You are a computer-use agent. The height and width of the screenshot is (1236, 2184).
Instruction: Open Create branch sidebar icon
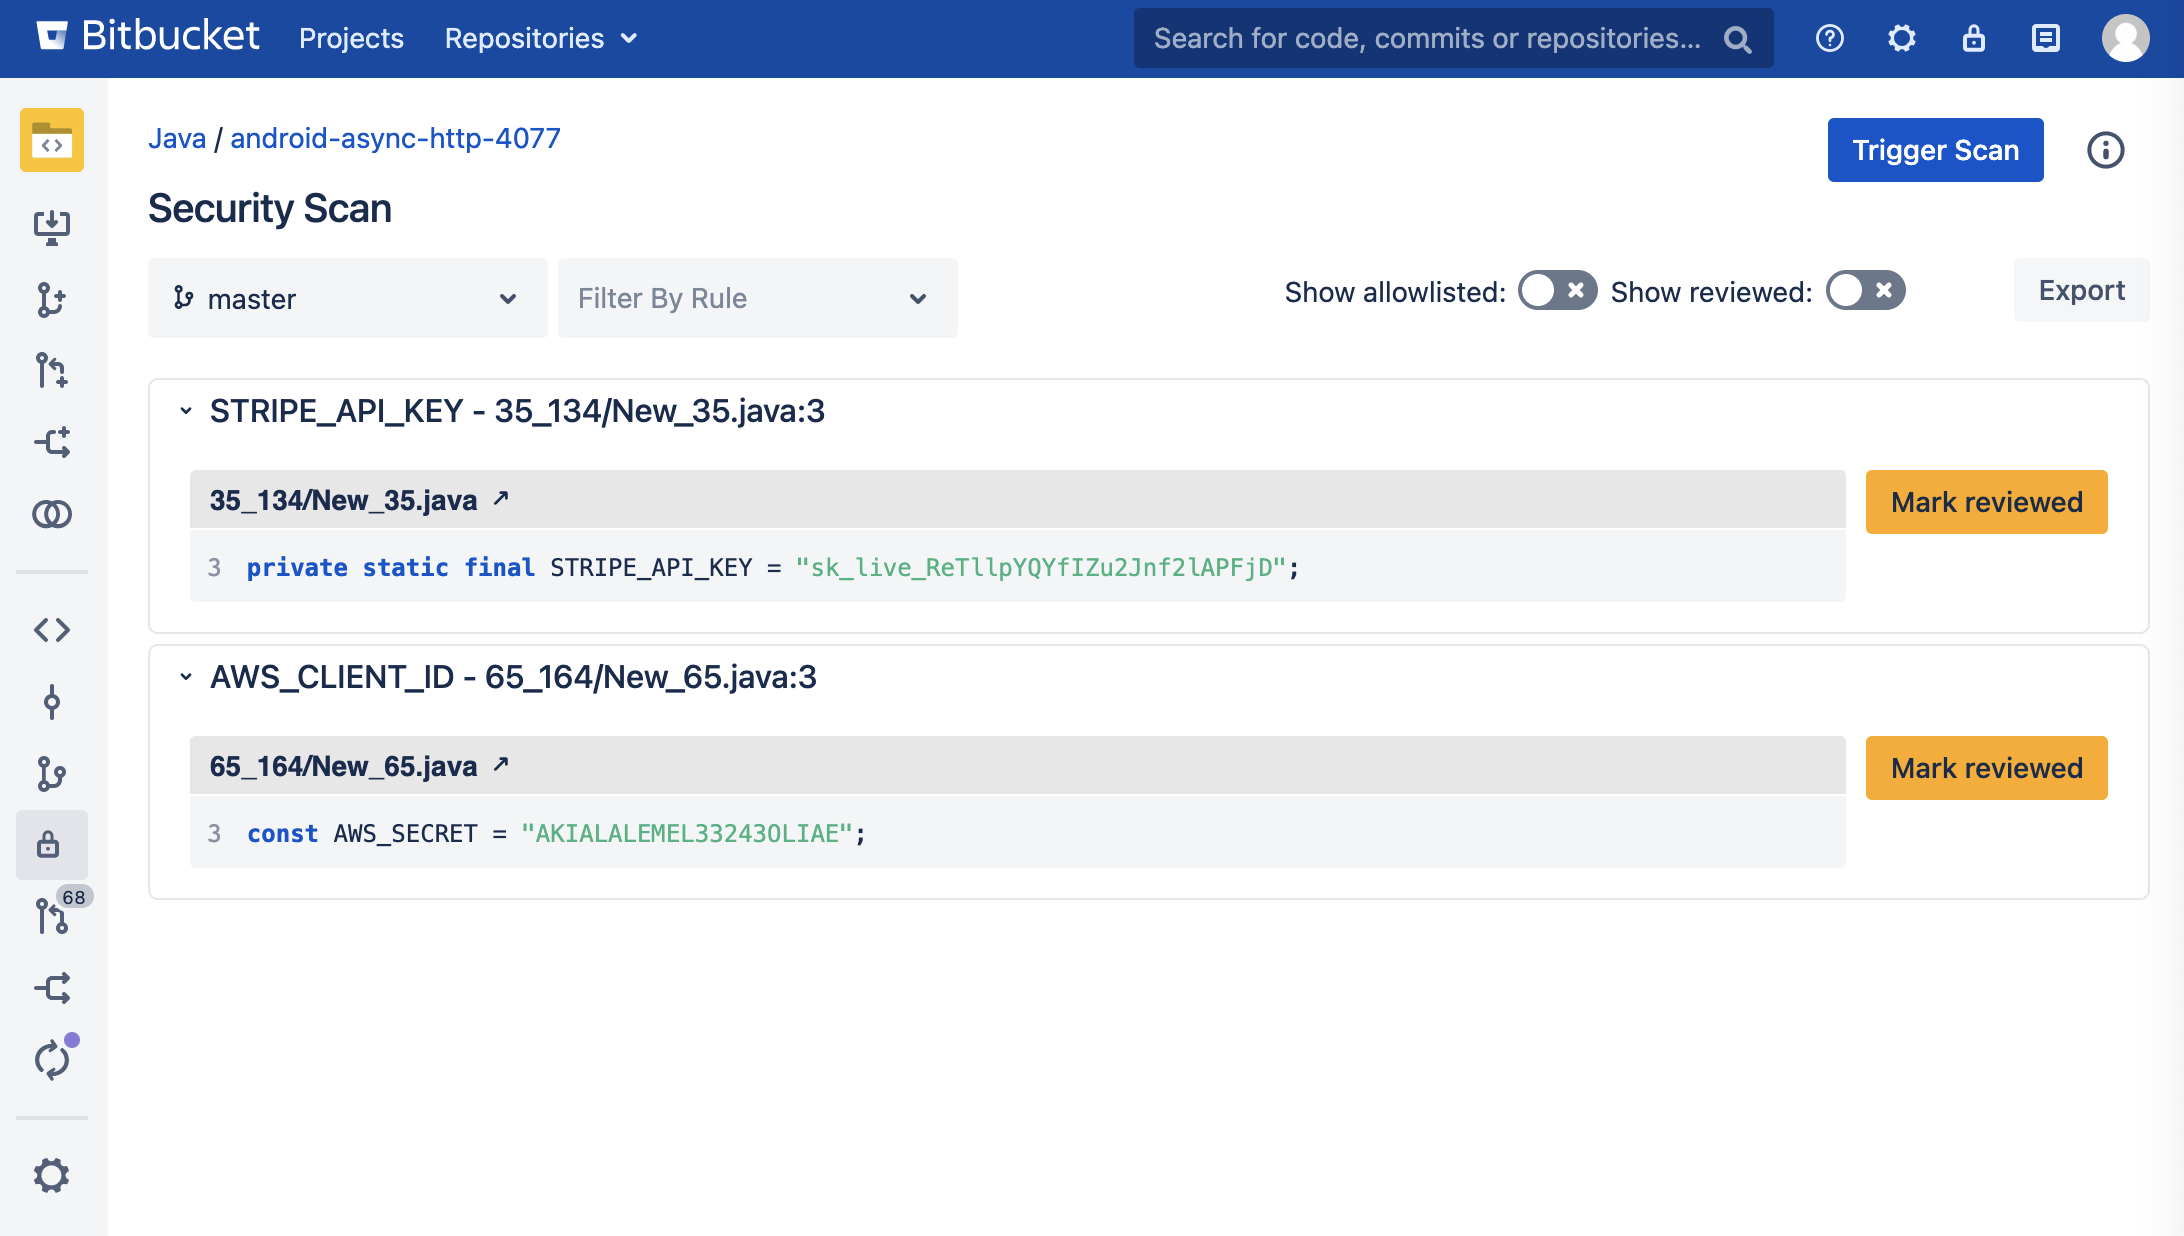point(51,299)
